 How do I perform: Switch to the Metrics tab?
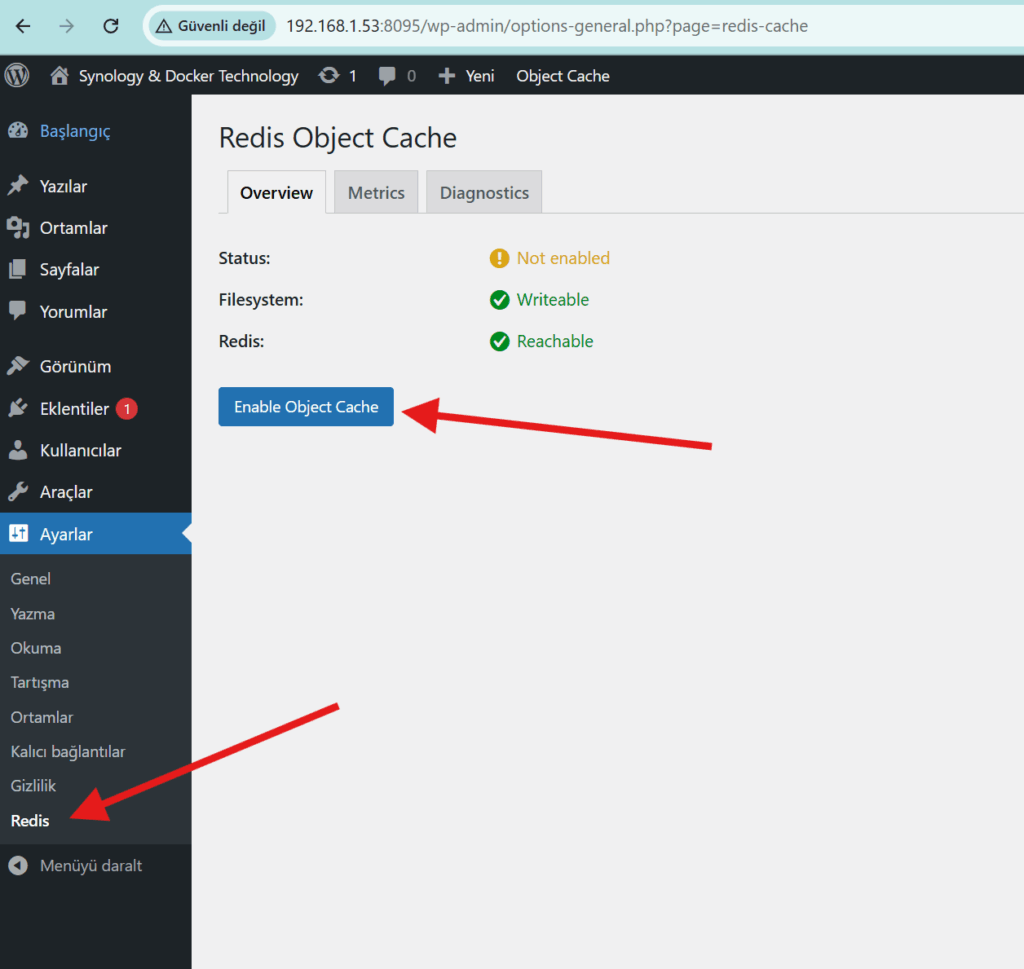tap(376, 193)
